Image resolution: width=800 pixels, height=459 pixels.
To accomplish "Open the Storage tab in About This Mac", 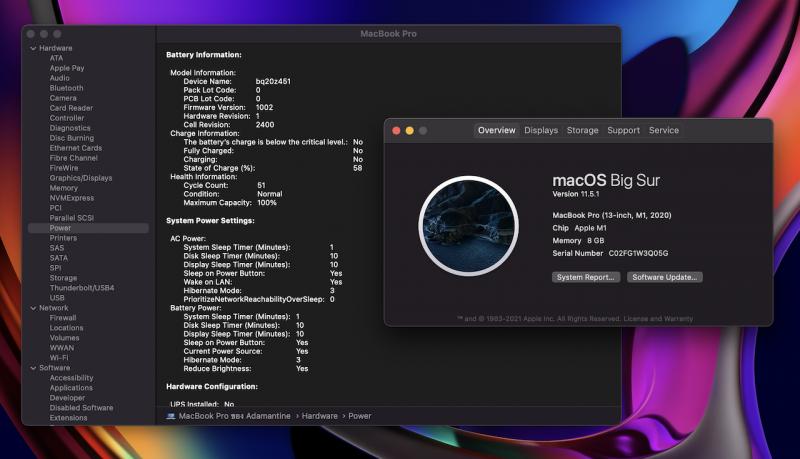I will [x=582, y=130].
